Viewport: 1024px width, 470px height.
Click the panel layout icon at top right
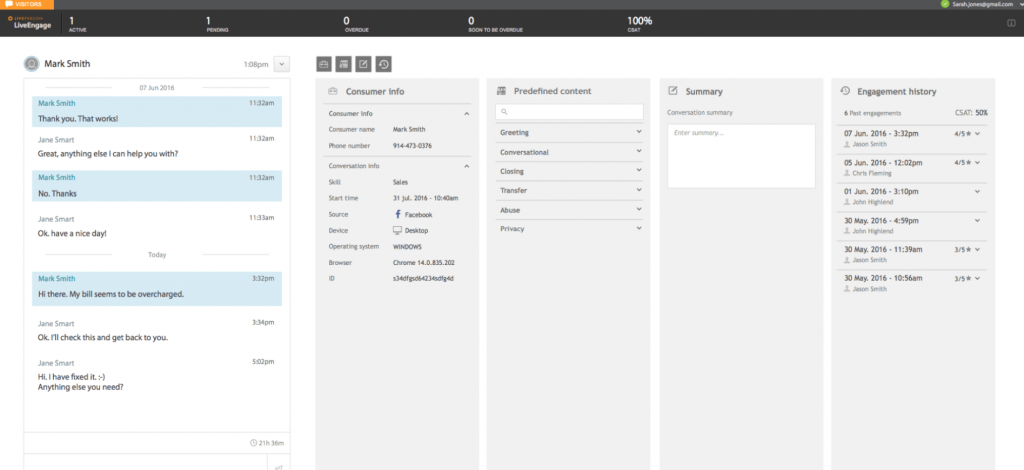pyautogui.click(x=1012, y=23)
